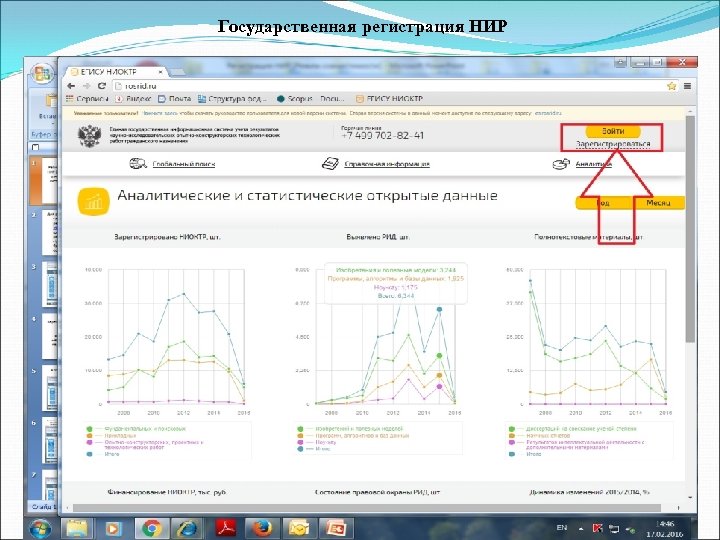Open the Структура орд... bookmark
The width and height of the screenshot is (720, 540).
(232, 99)
